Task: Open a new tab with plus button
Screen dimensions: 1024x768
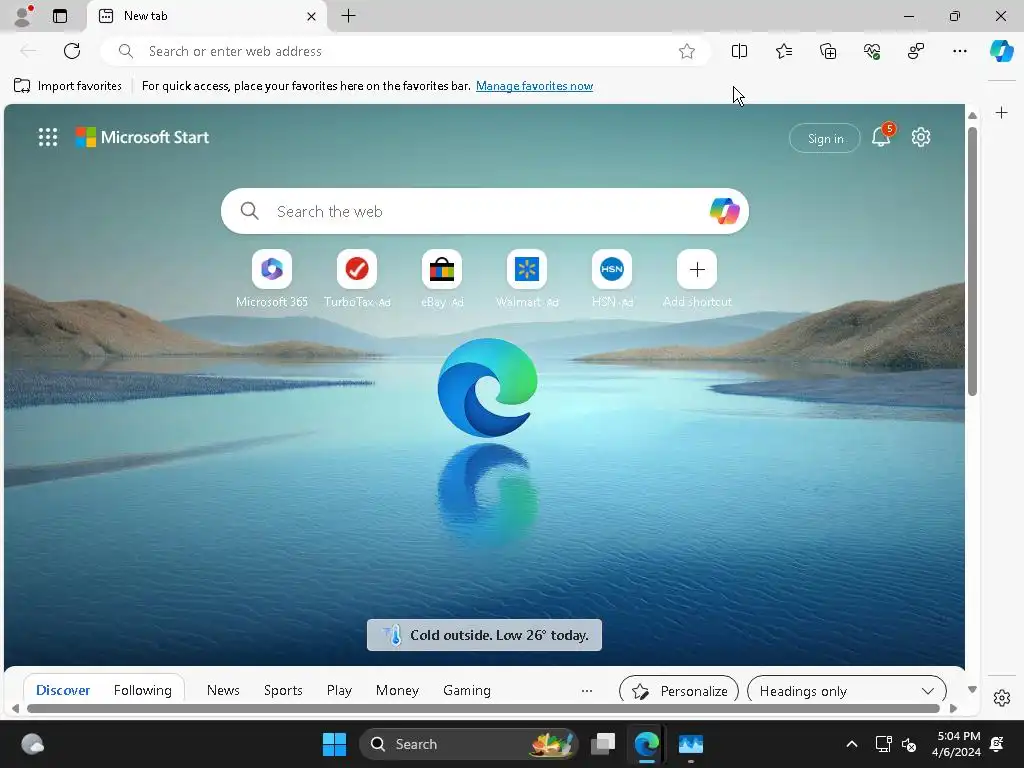Action: [x=349, y=16]
